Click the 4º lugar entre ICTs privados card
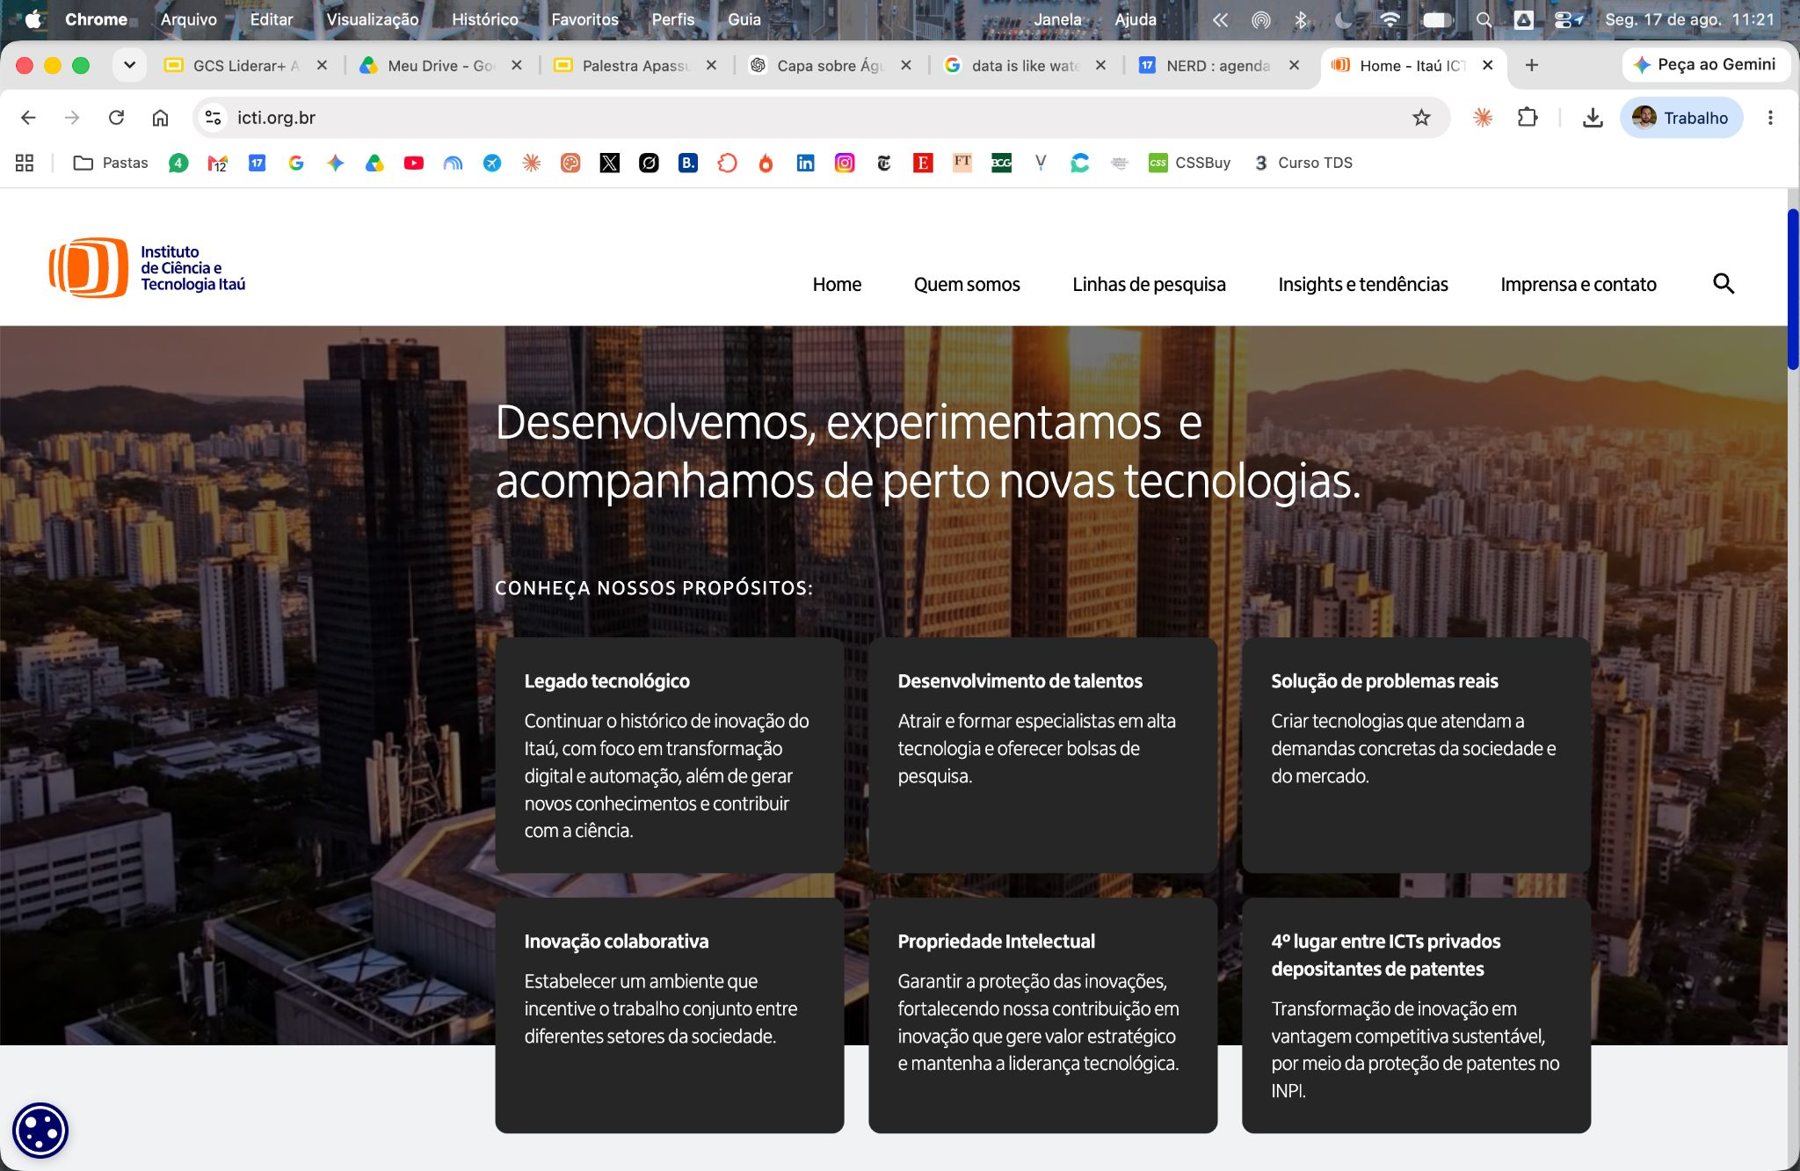This screenshot has width=1800, height=1171. pos(1416,1015)
